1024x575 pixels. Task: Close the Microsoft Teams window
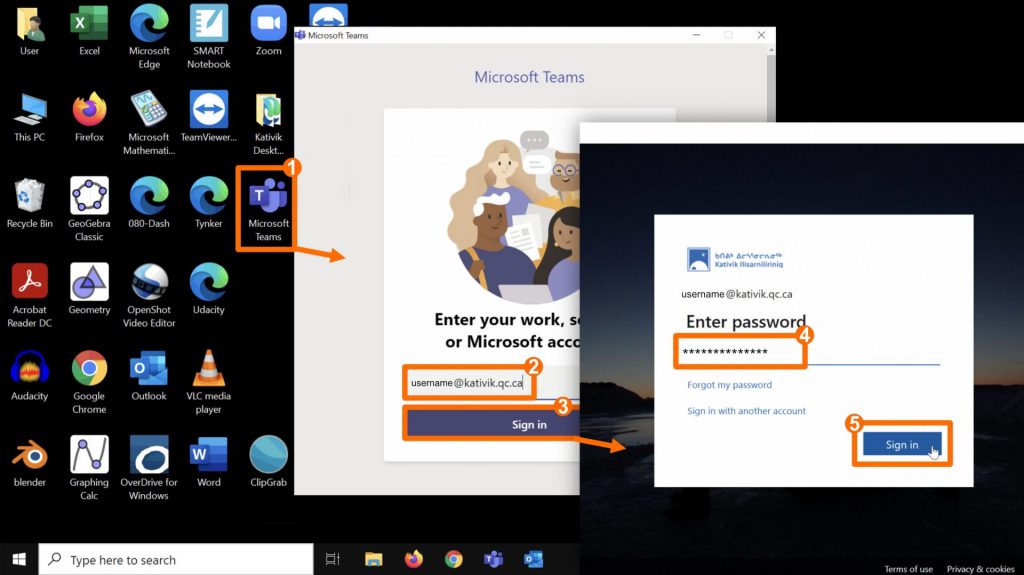761,35
